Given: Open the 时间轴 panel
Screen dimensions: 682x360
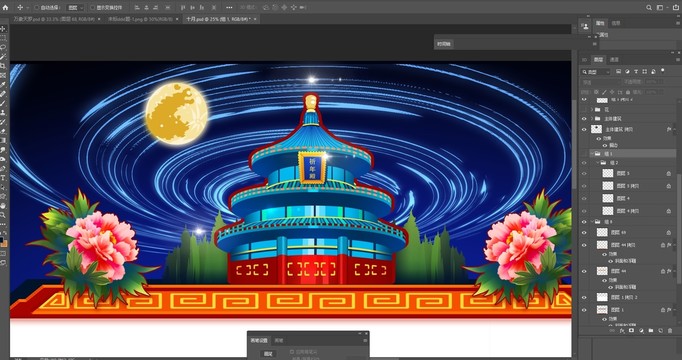Looking at the screenshot, I should click(x=444, y=44).
